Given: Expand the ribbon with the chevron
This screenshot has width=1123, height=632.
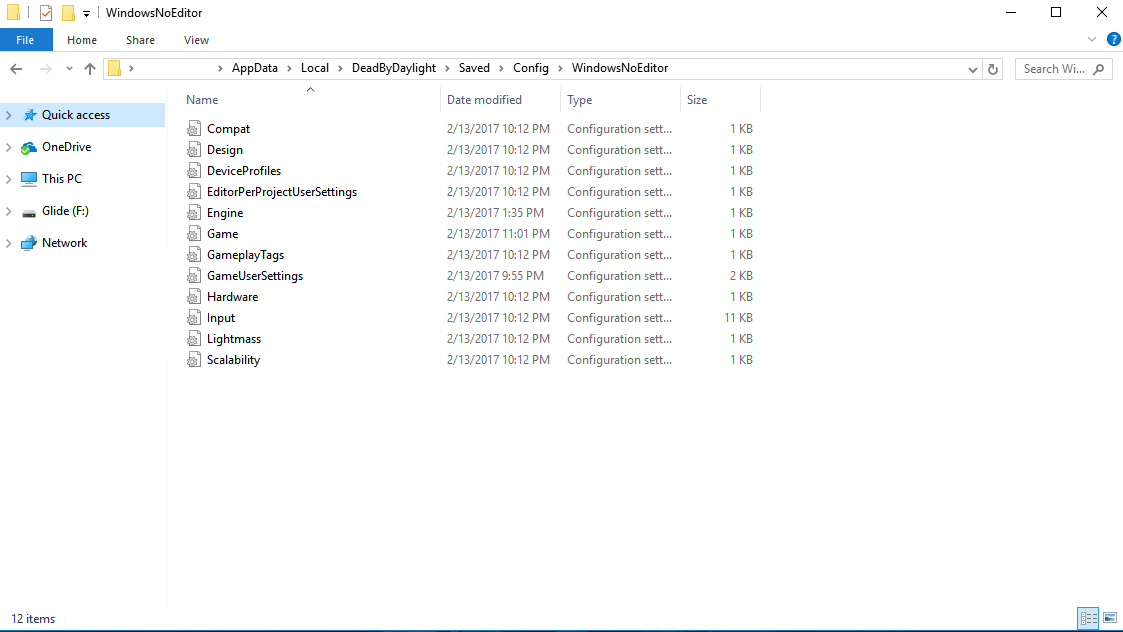Looking at the screenshot, I should [x=1091, y=39].
